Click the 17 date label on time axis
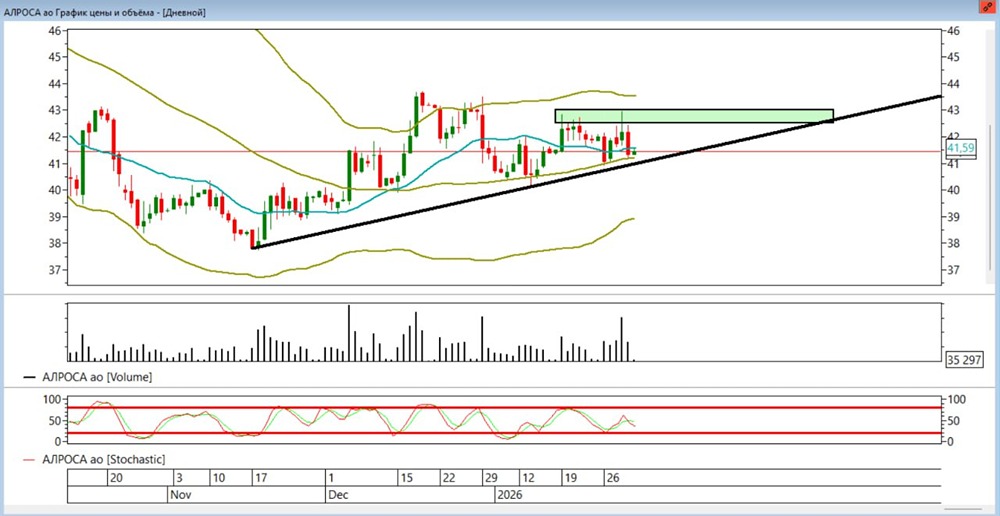Image resolution: width=1000 pixels, height=516 pixels. pos(259,478)
